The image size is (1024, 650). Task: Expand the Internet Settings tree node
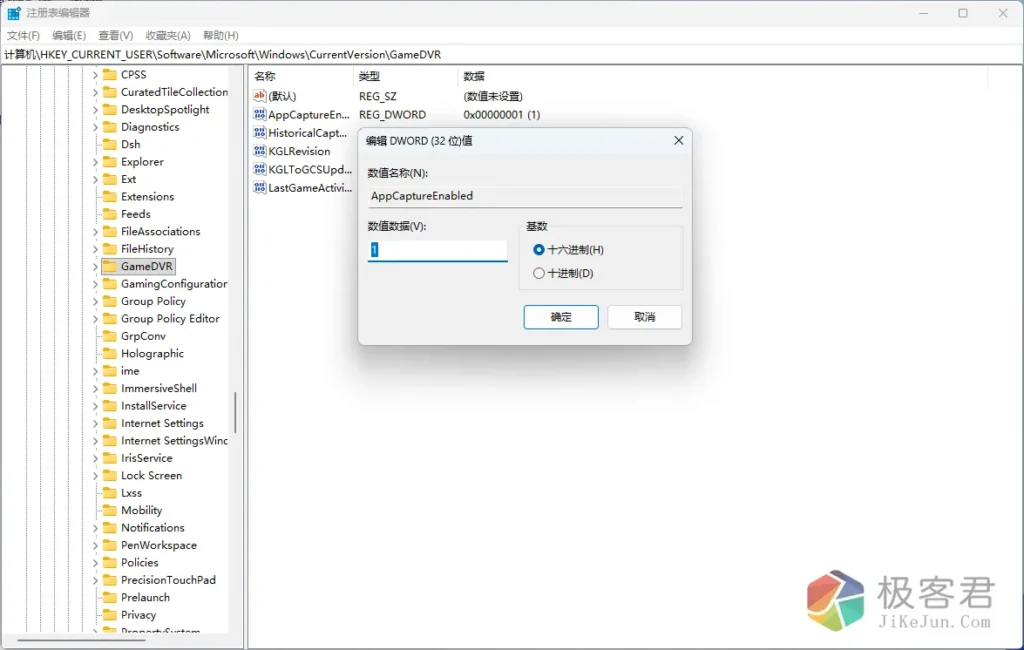(96, 423)
